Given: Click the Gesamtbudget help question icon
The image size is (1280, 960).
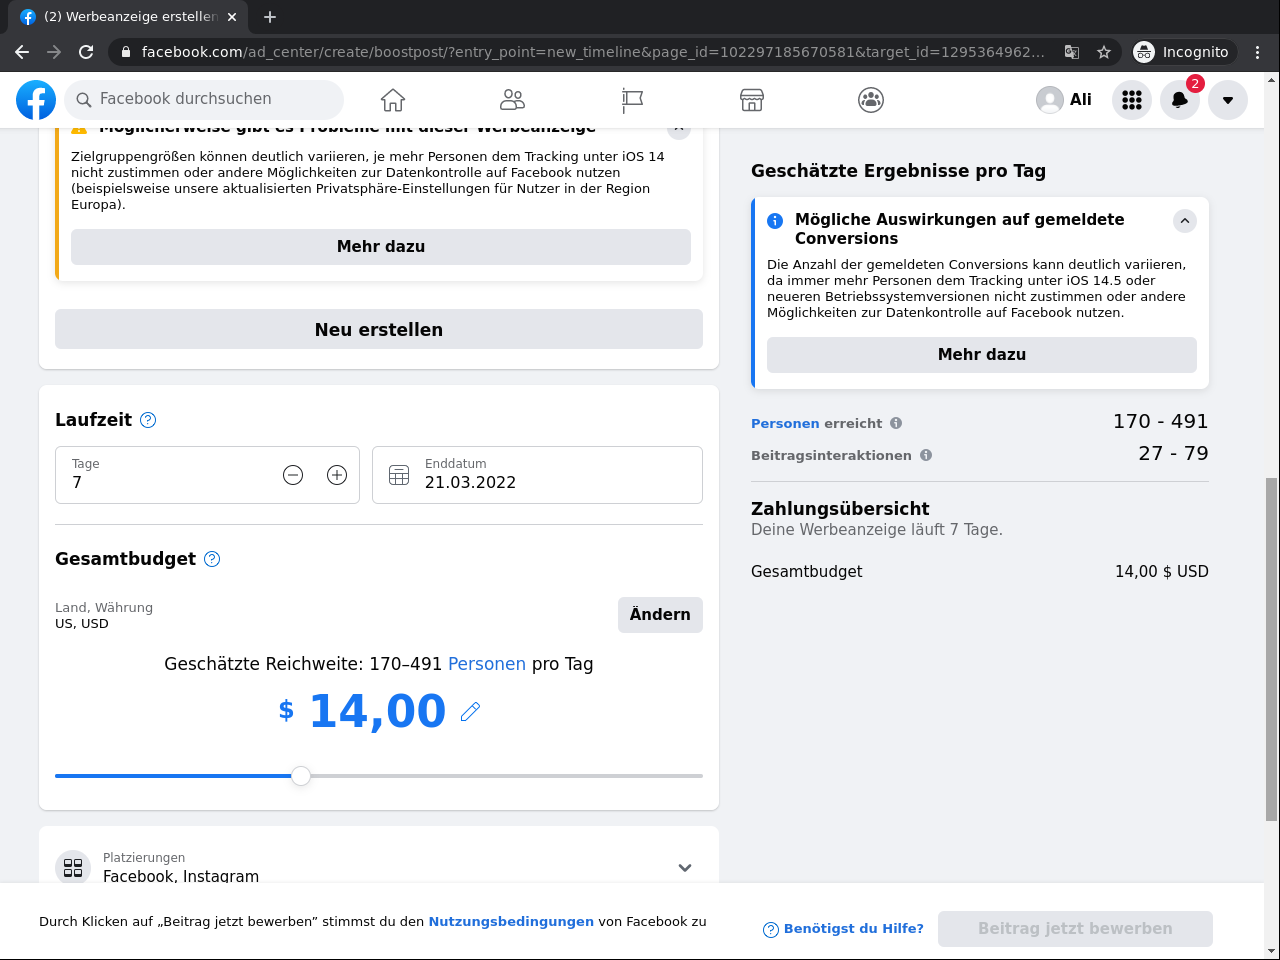Looking at the screenshot, I should point(212,559).
